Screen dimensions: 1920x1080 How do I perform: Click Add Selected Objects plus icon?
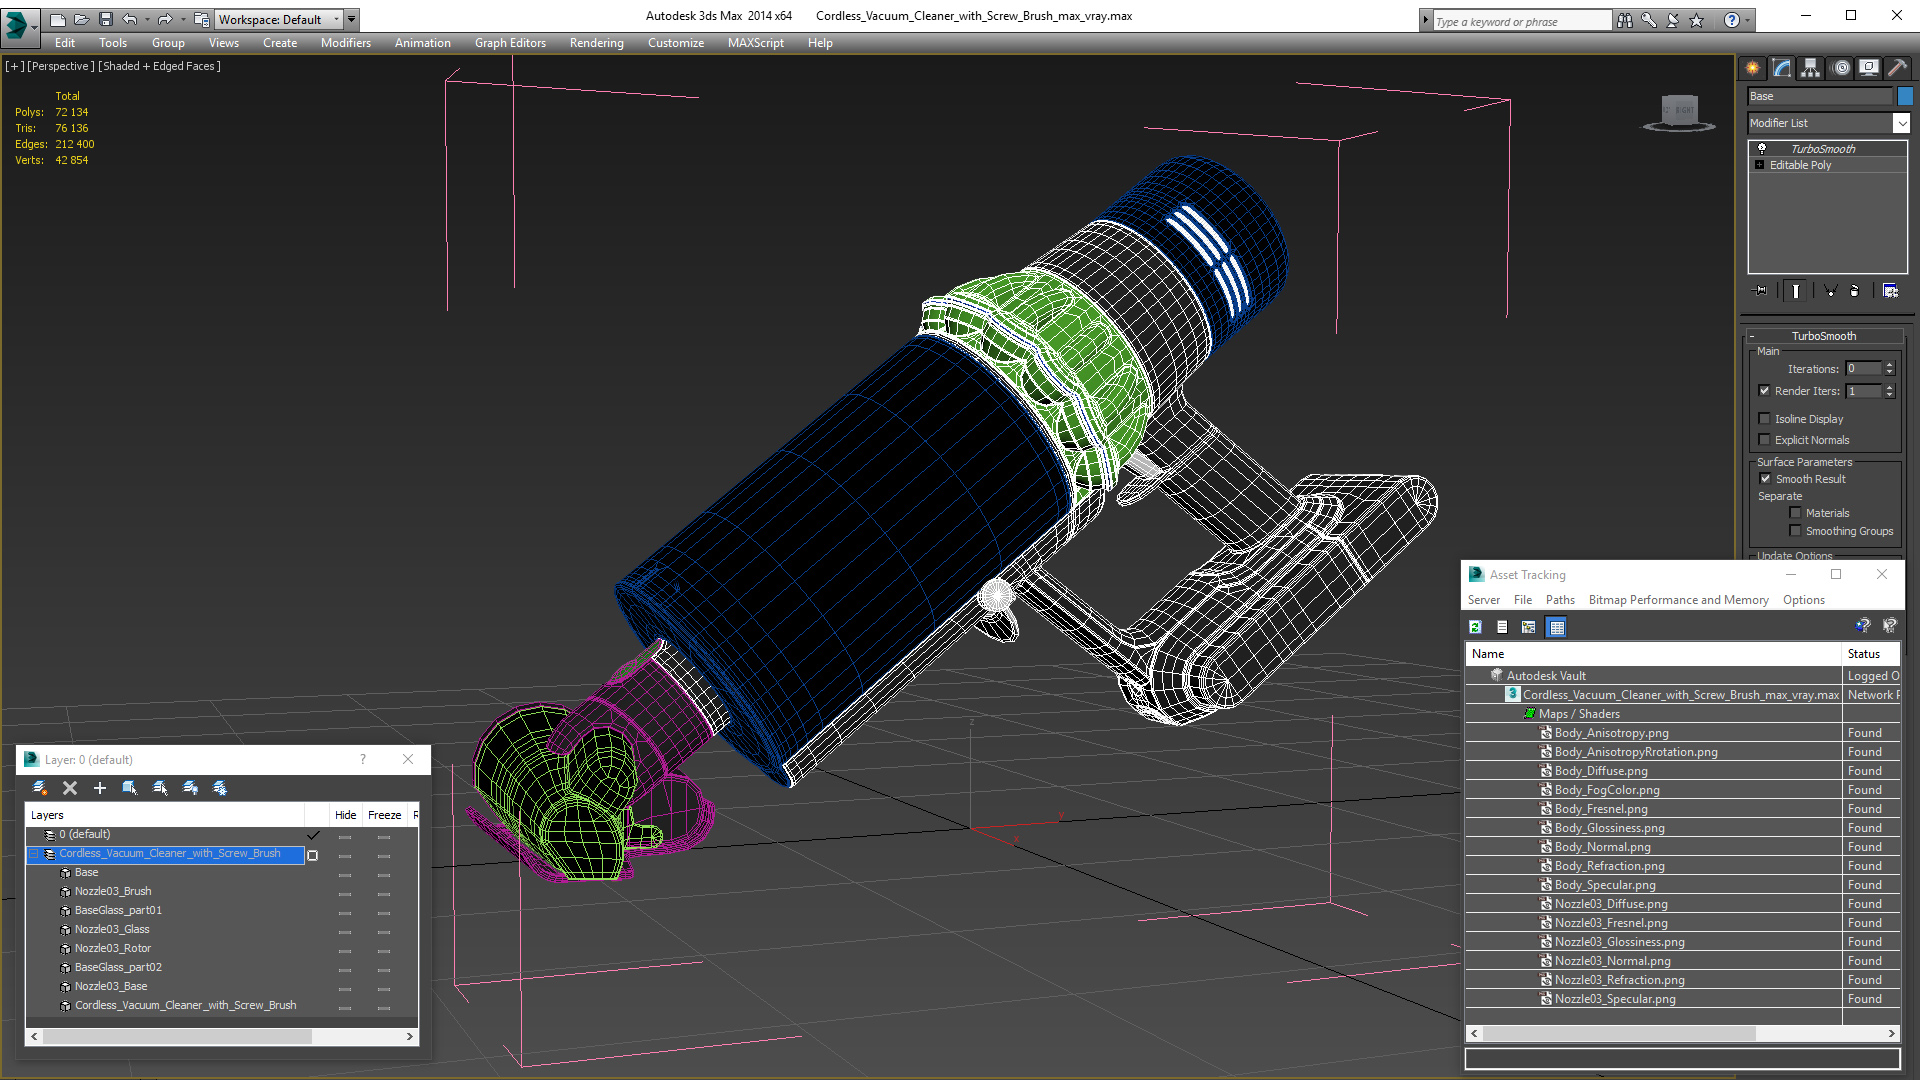click(x=100, y=788)
